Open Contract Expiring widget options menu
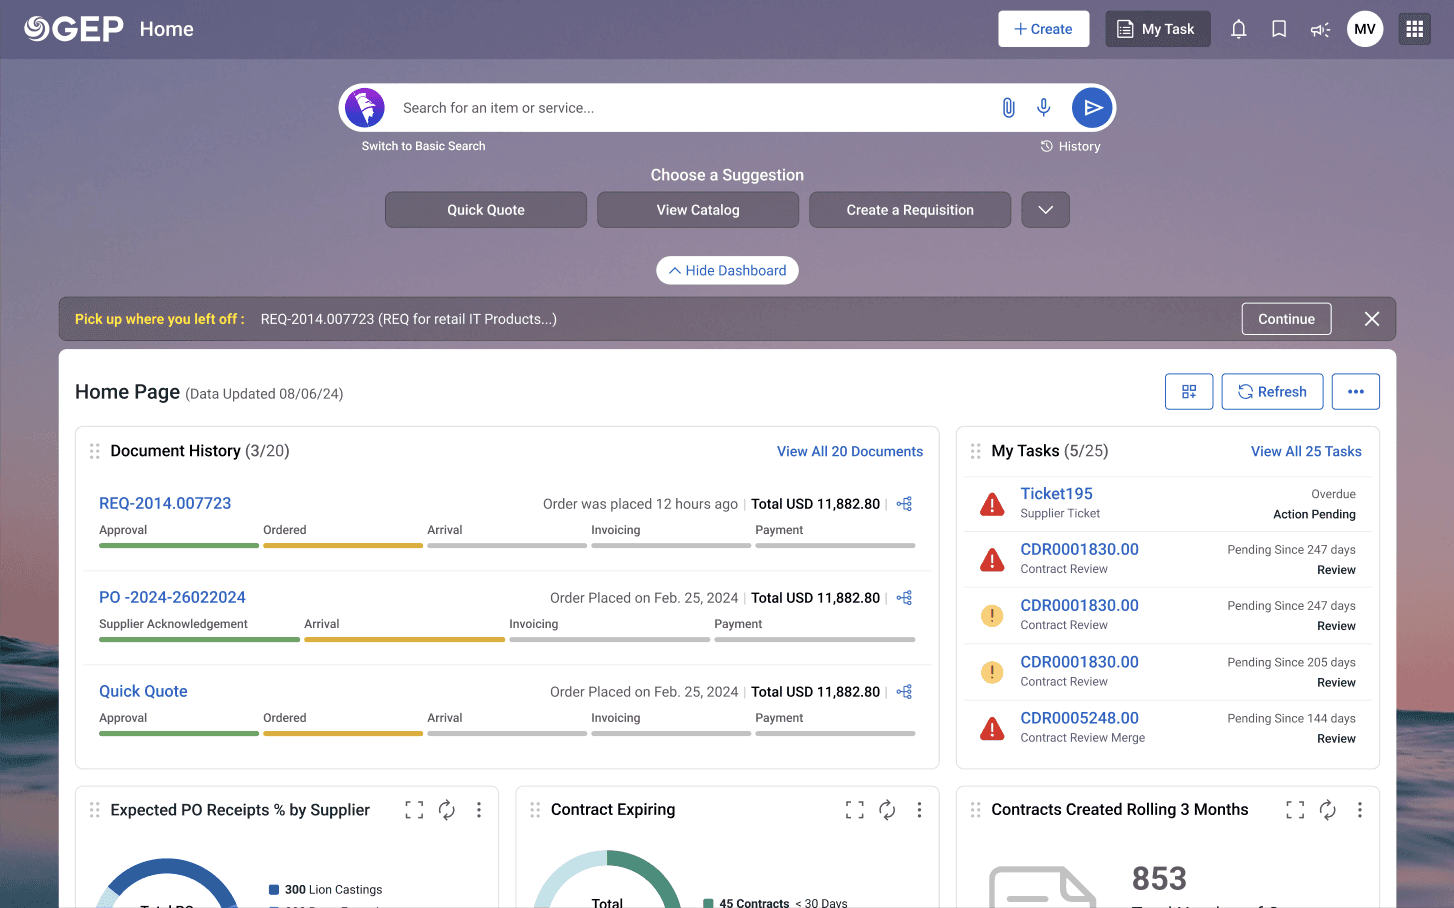Viewport: 1454px width, 908px height. pyautogui.click(x=919, y=810)
